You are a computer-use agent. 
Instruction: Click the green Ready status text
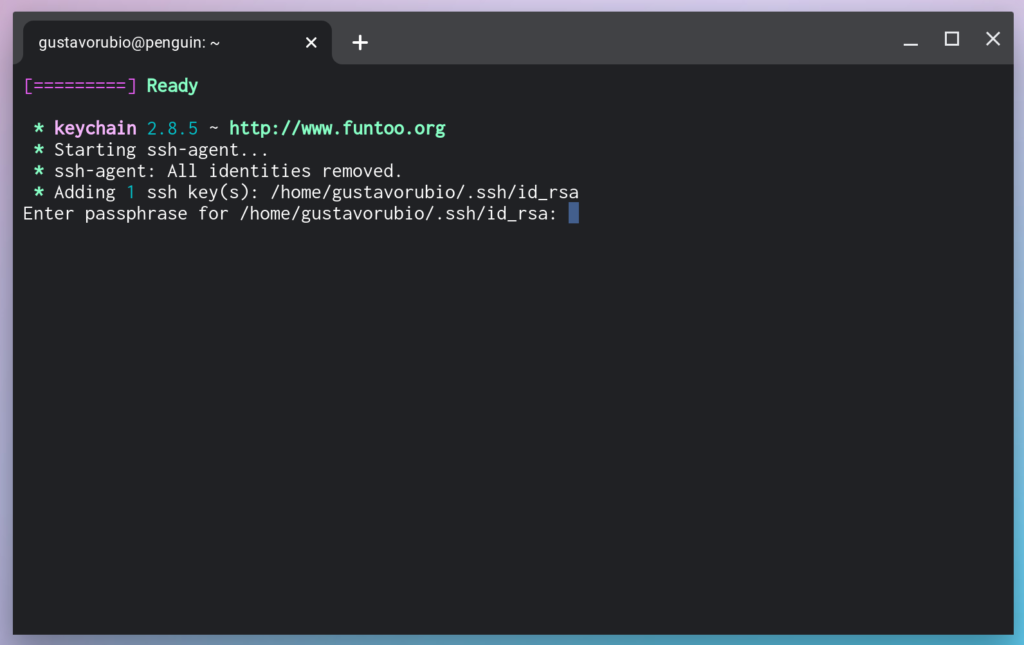pos(172,86)
